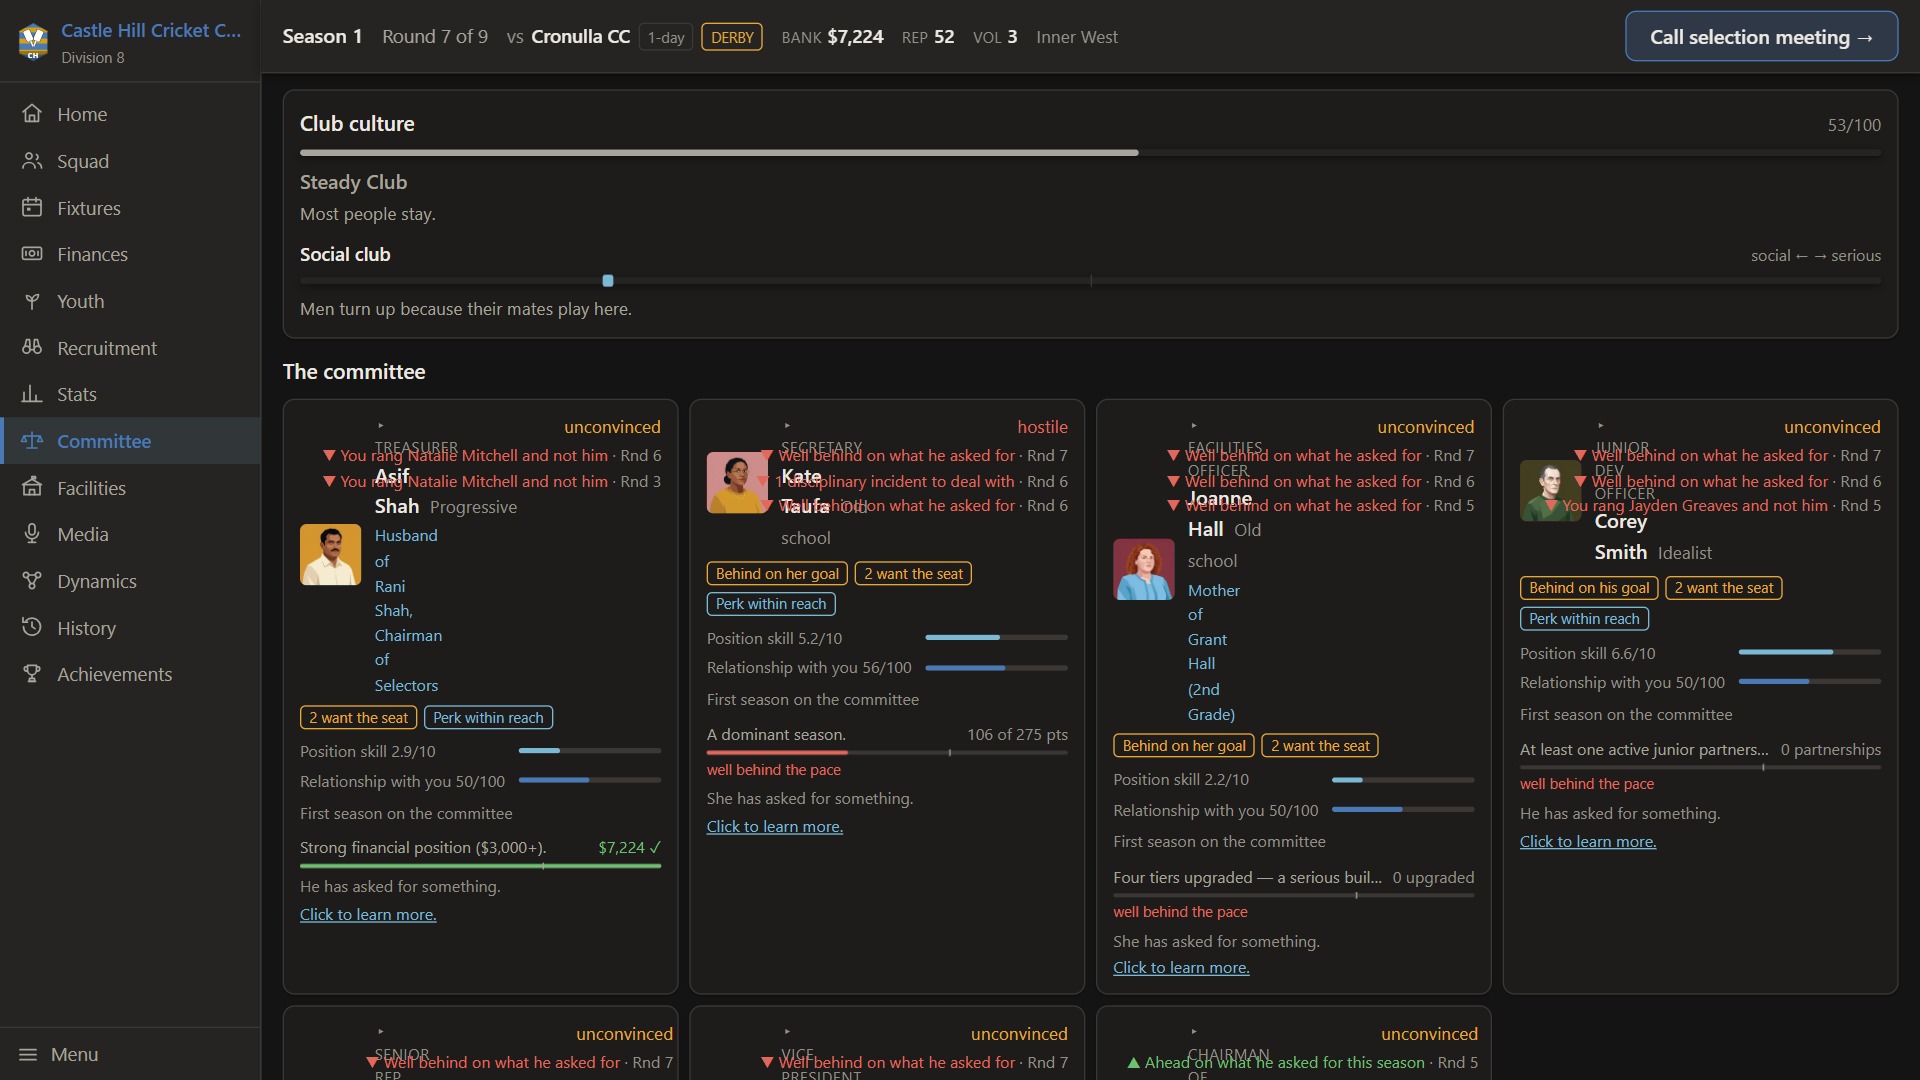
Task: Click the DERBY badge in header
Action: 732,37
